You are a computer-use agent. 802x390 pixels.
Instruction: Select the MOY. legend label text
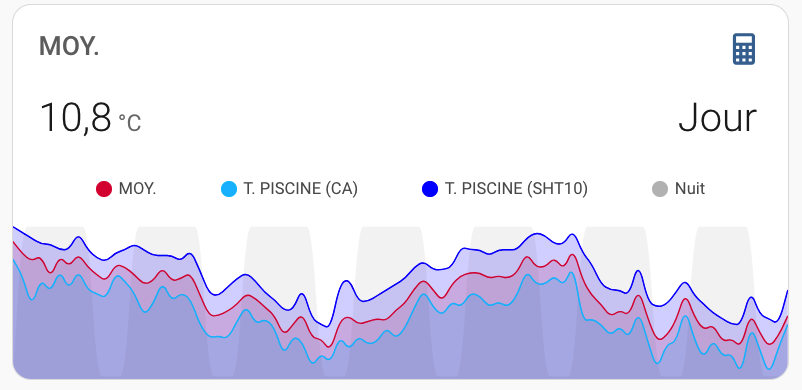[x=137, y=189]
